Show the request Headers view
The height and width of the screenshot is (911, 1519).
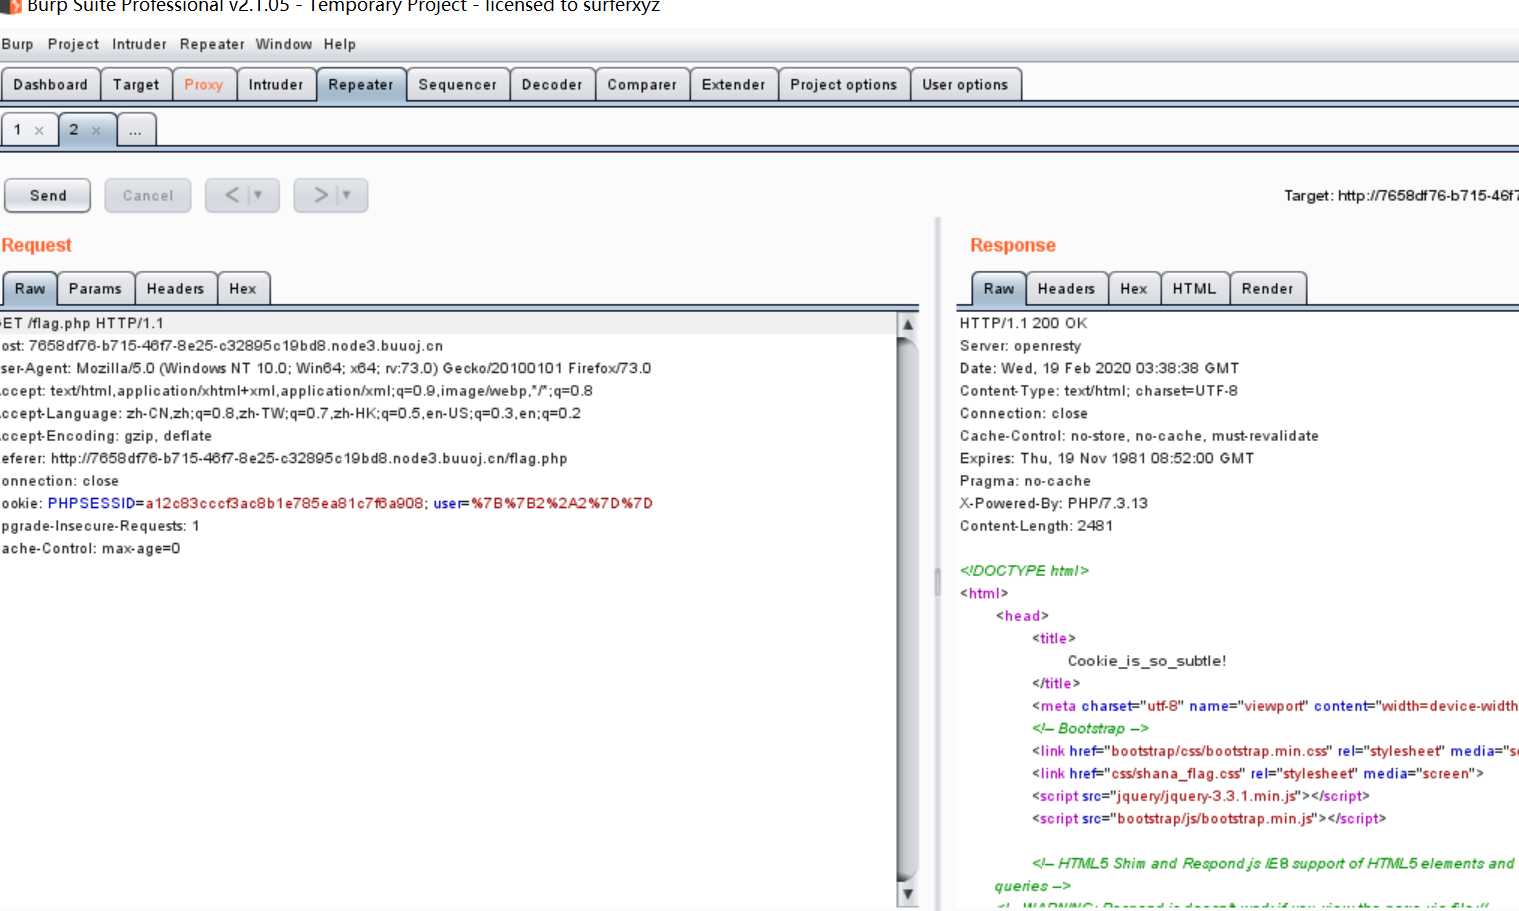click(x=175, y=288)
